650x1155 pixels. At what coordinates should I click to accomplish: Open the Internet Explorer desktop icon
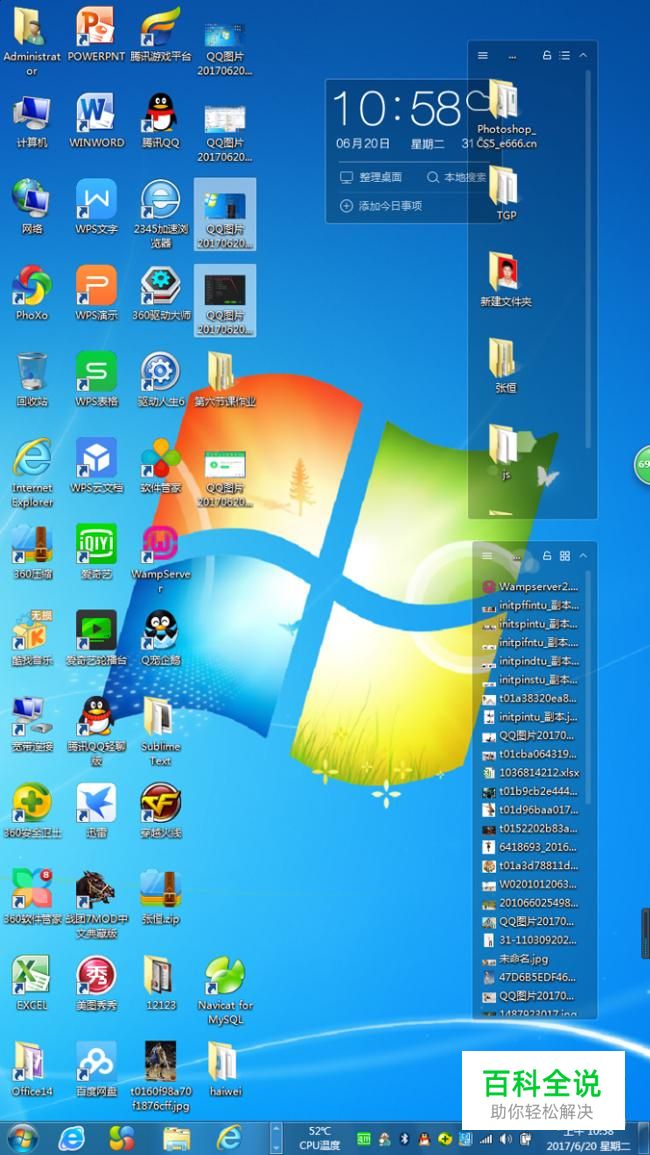click(x=32, y=473)
